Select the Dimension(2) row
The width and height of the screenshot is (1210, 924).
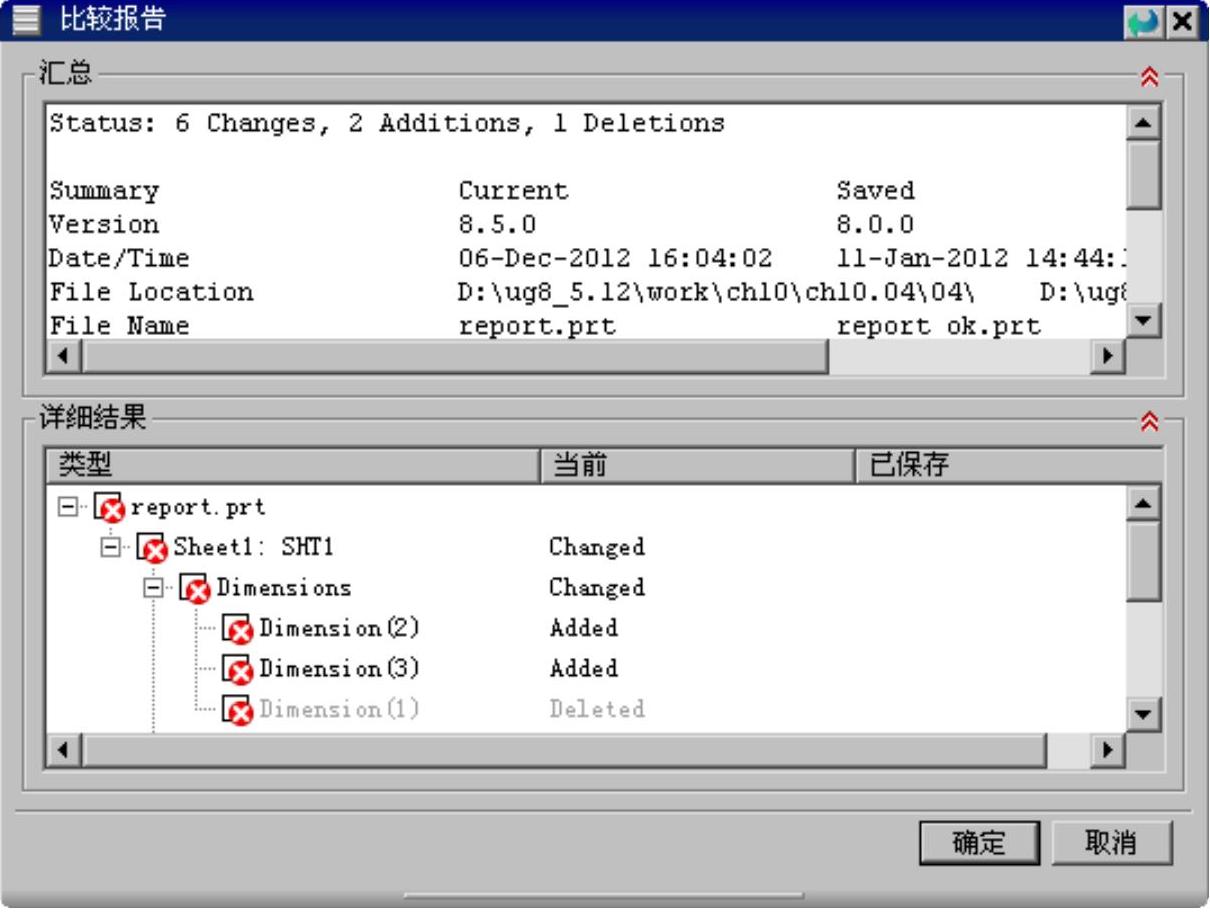pyautogui.click(x=339, y=628)
